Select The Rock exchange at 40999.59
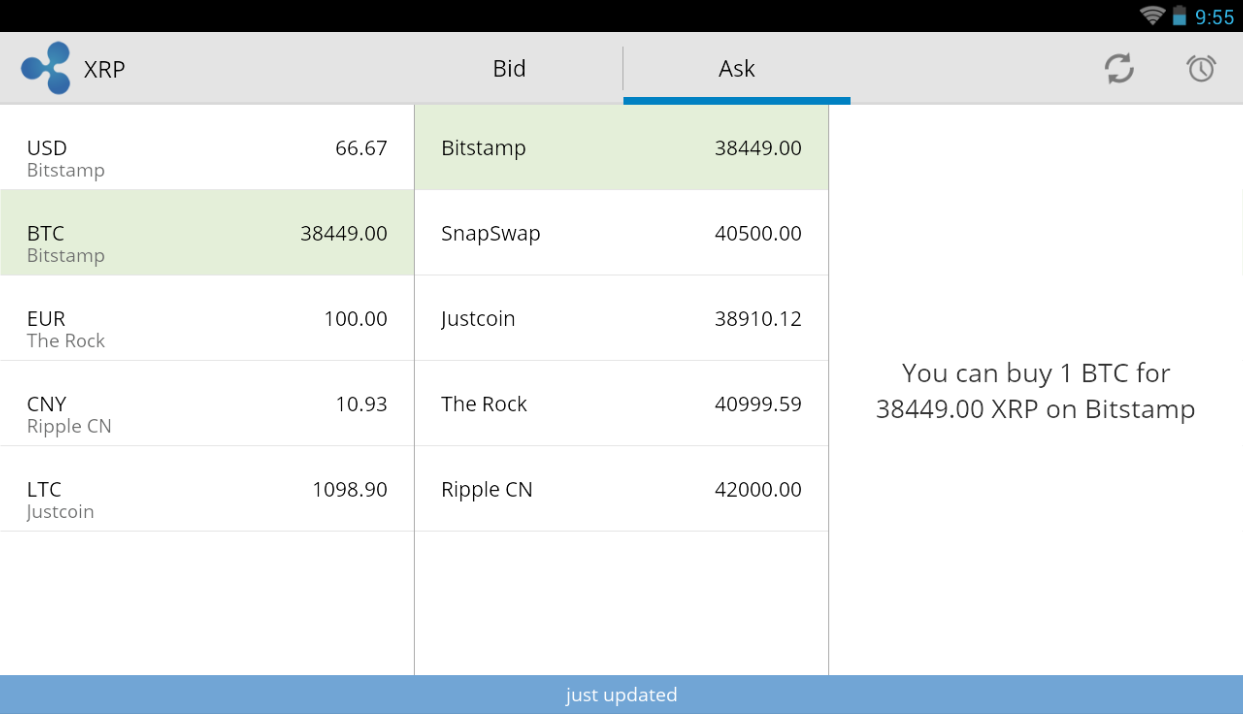This screenshot has width=1243, height=714. point(621,404)
